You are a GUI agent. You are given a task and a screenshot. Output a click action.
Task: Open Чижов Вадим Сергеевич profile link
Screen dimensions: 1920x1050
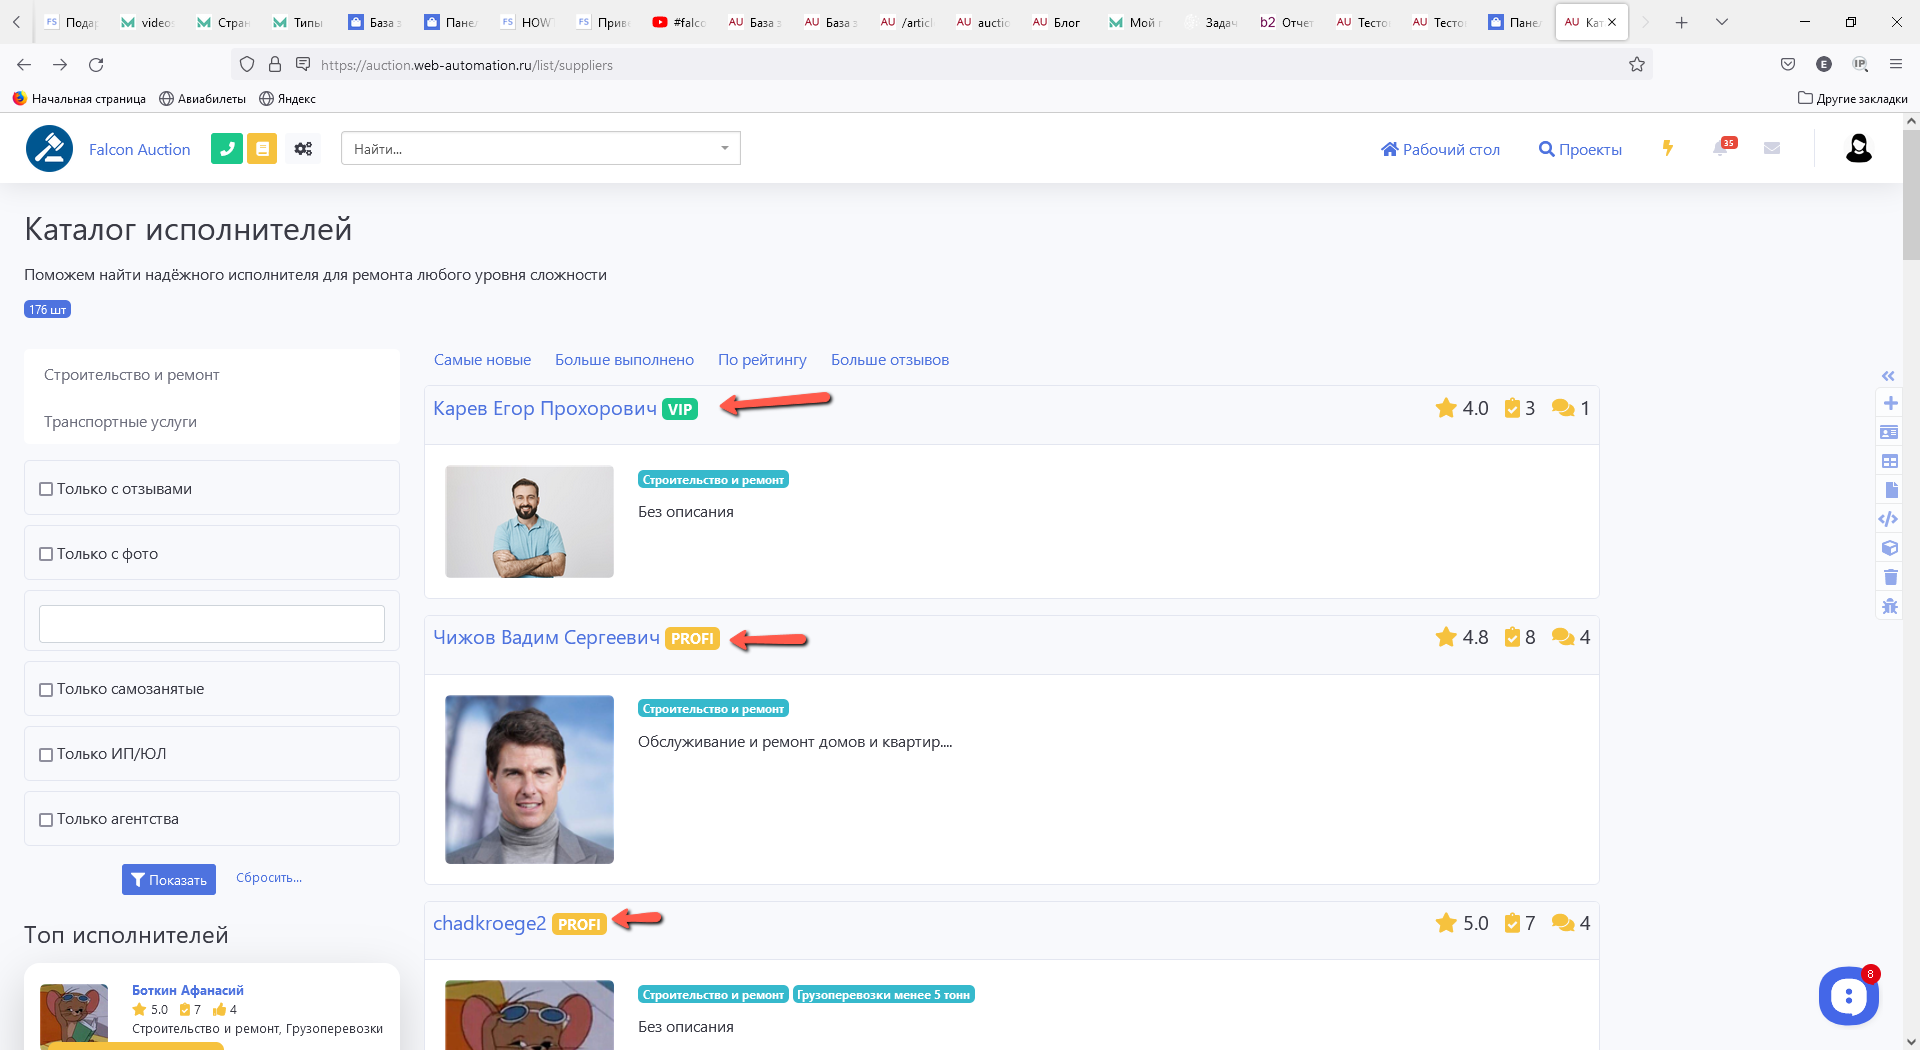546,638
